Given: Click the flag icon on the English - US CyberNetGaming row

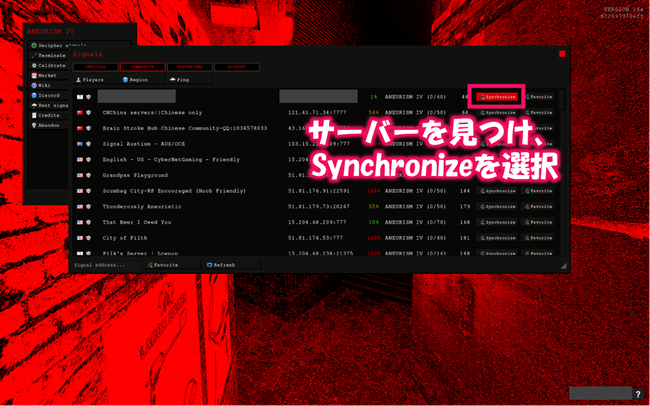Looking at the screenshot, I should pos(80,159).
